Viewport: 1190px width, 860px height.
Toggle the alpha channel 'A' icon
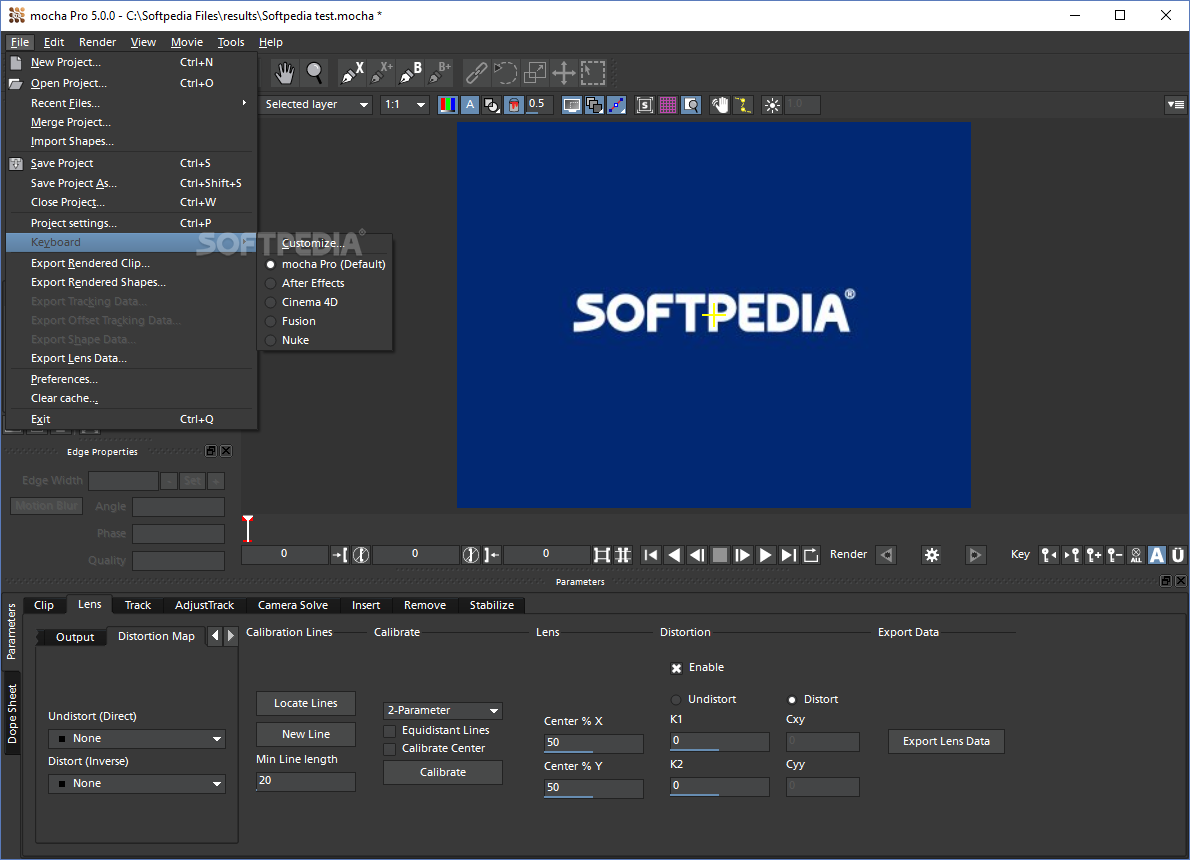click(470, 105)
